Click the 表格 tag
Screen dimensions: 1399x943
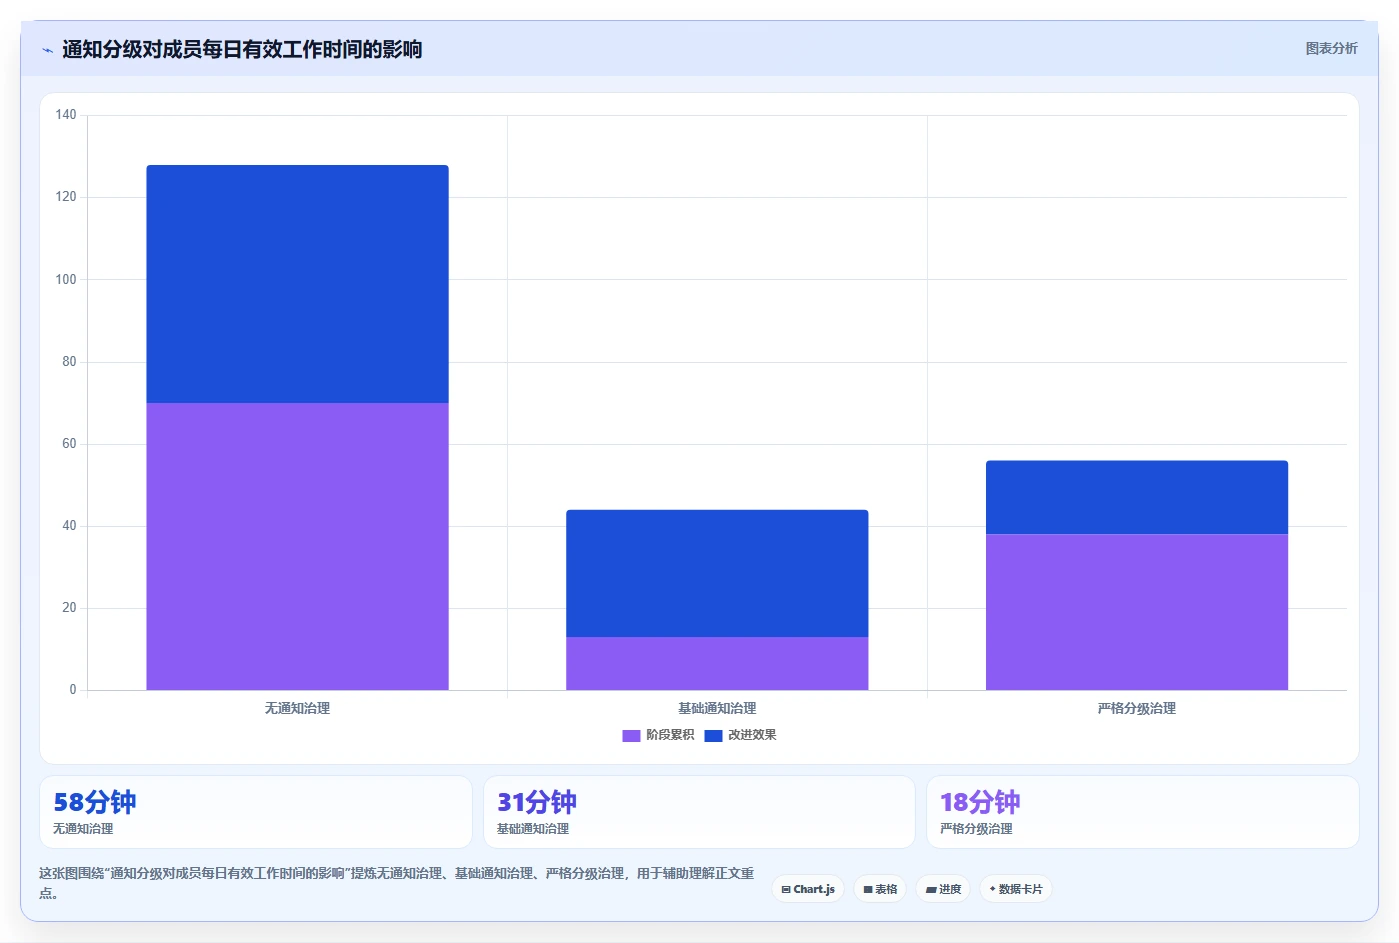point(880,889)
